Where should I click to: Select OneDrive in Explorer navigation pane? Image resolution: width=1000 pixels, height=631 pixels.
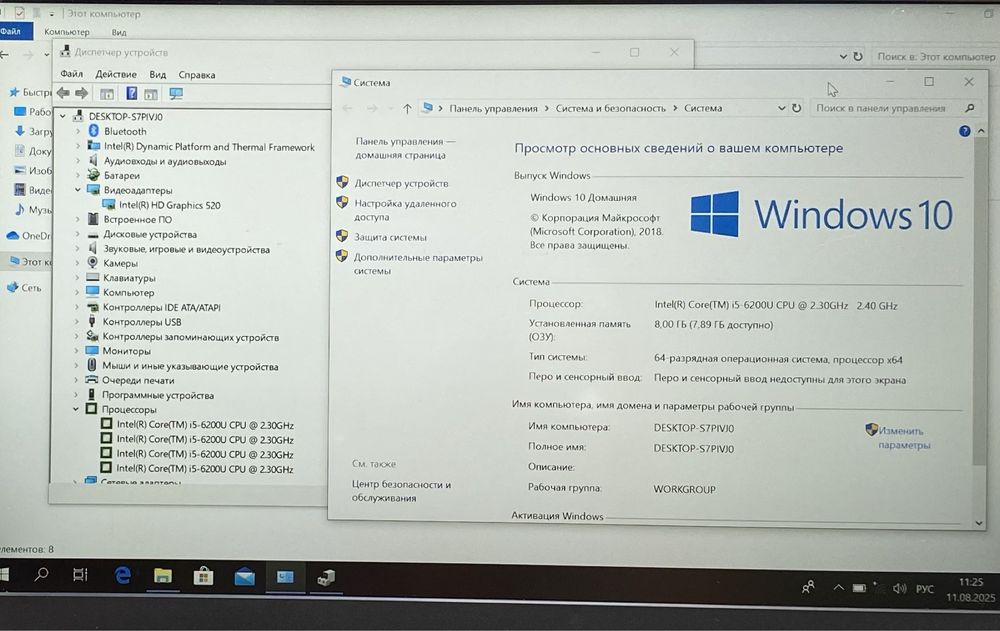coord(29,235)
